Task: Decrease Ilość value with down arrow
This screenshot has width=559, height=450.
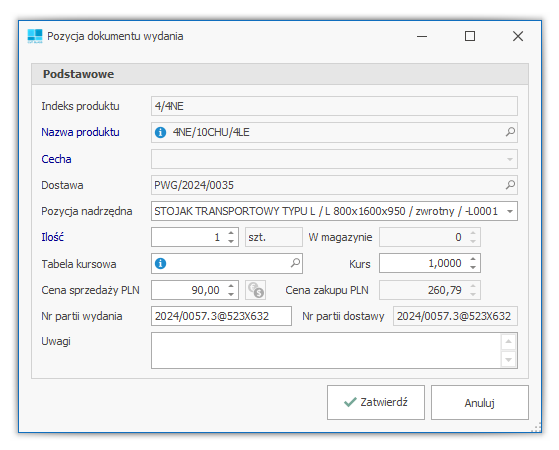Action: click(231, 241)
